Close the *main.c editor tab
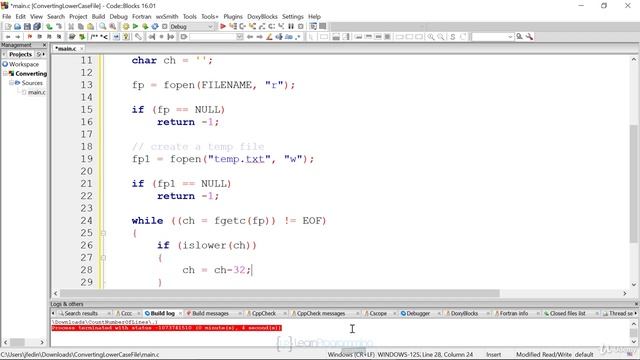The width and height of the screenshot is (640, 360). pyautogui.click(x=82, y=49)
